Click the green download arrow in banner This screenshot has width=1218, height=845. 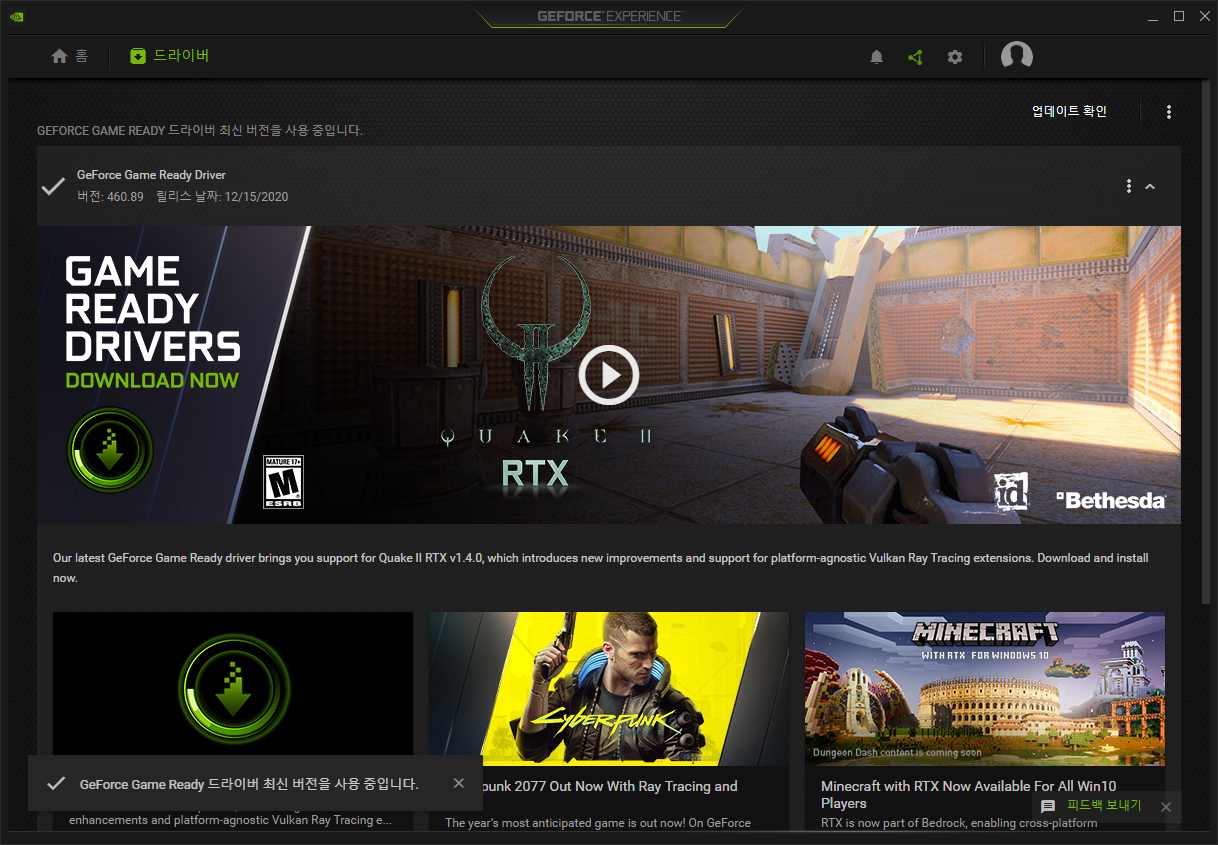pos(109,450)
